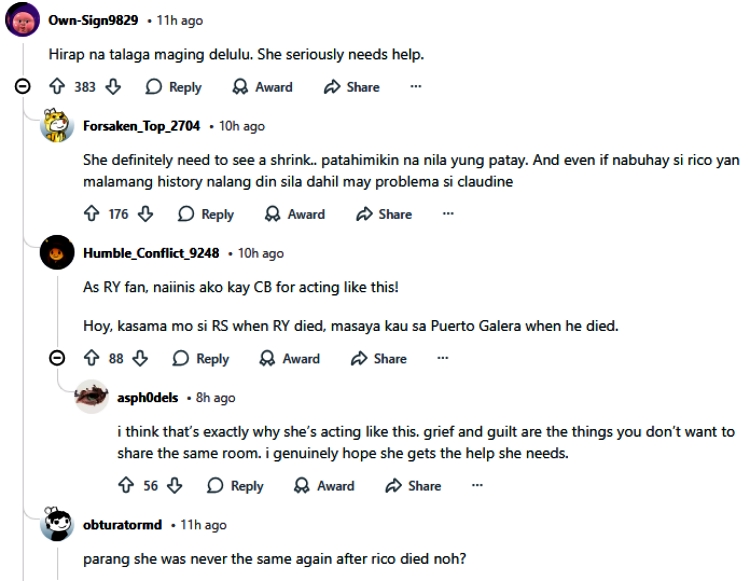Open more options on asph0dels' comment
This screenshot has width=750, height=581.
(x=477, y=486)
